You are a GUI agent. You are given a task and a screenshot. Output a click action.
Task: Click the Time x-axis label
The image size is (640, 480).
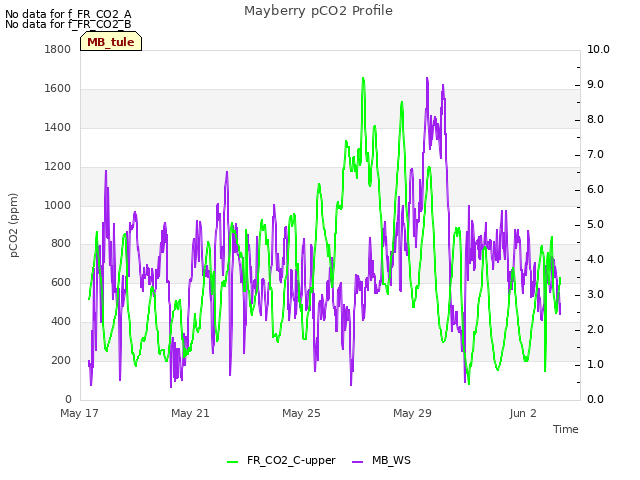(566, 429)
